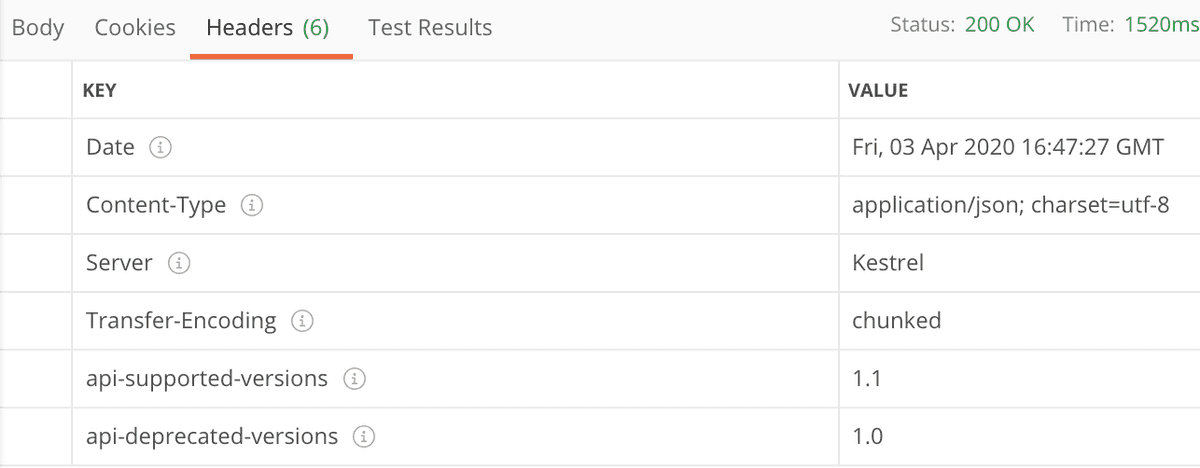This screenshot has width=1200, height=468.
Task: Go to the Test Results tab
Action: tap(430, 27)
